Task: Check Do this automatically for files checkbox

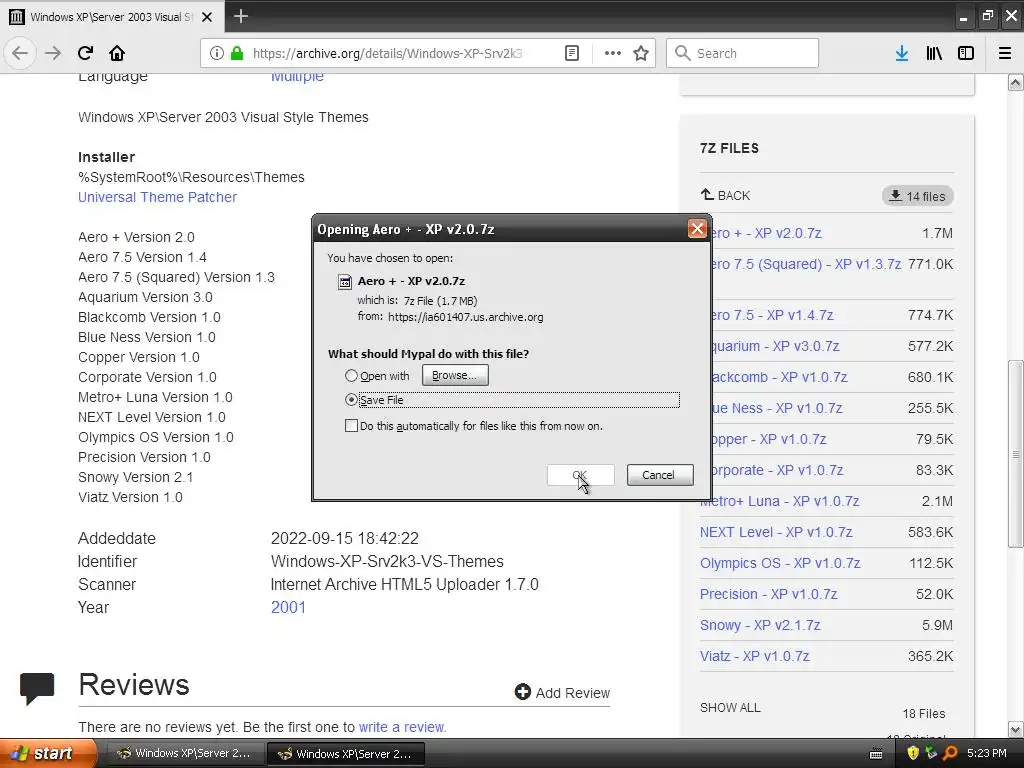Action: point(351,426)
